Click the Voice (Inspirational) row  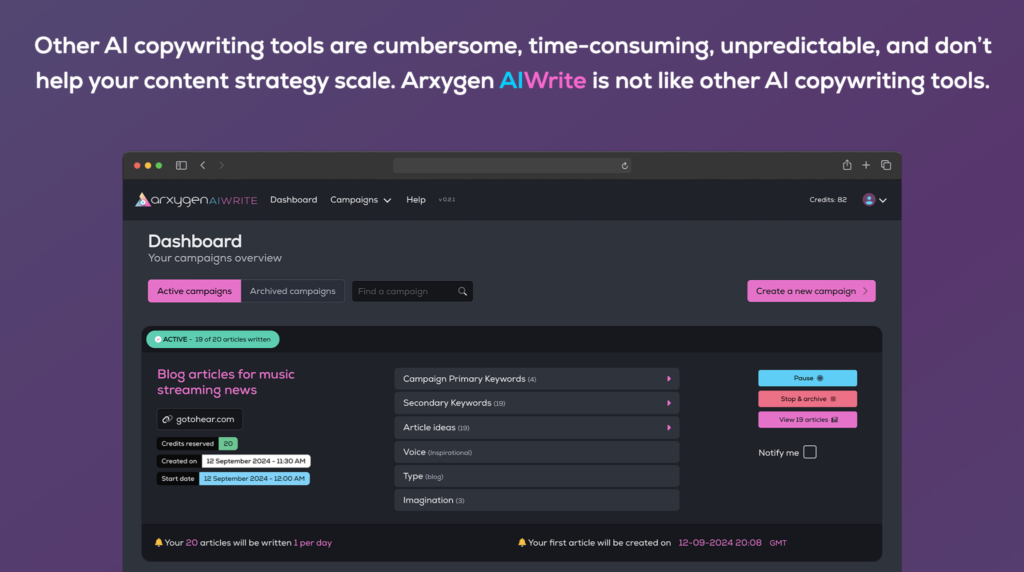(x=537, y=452)
